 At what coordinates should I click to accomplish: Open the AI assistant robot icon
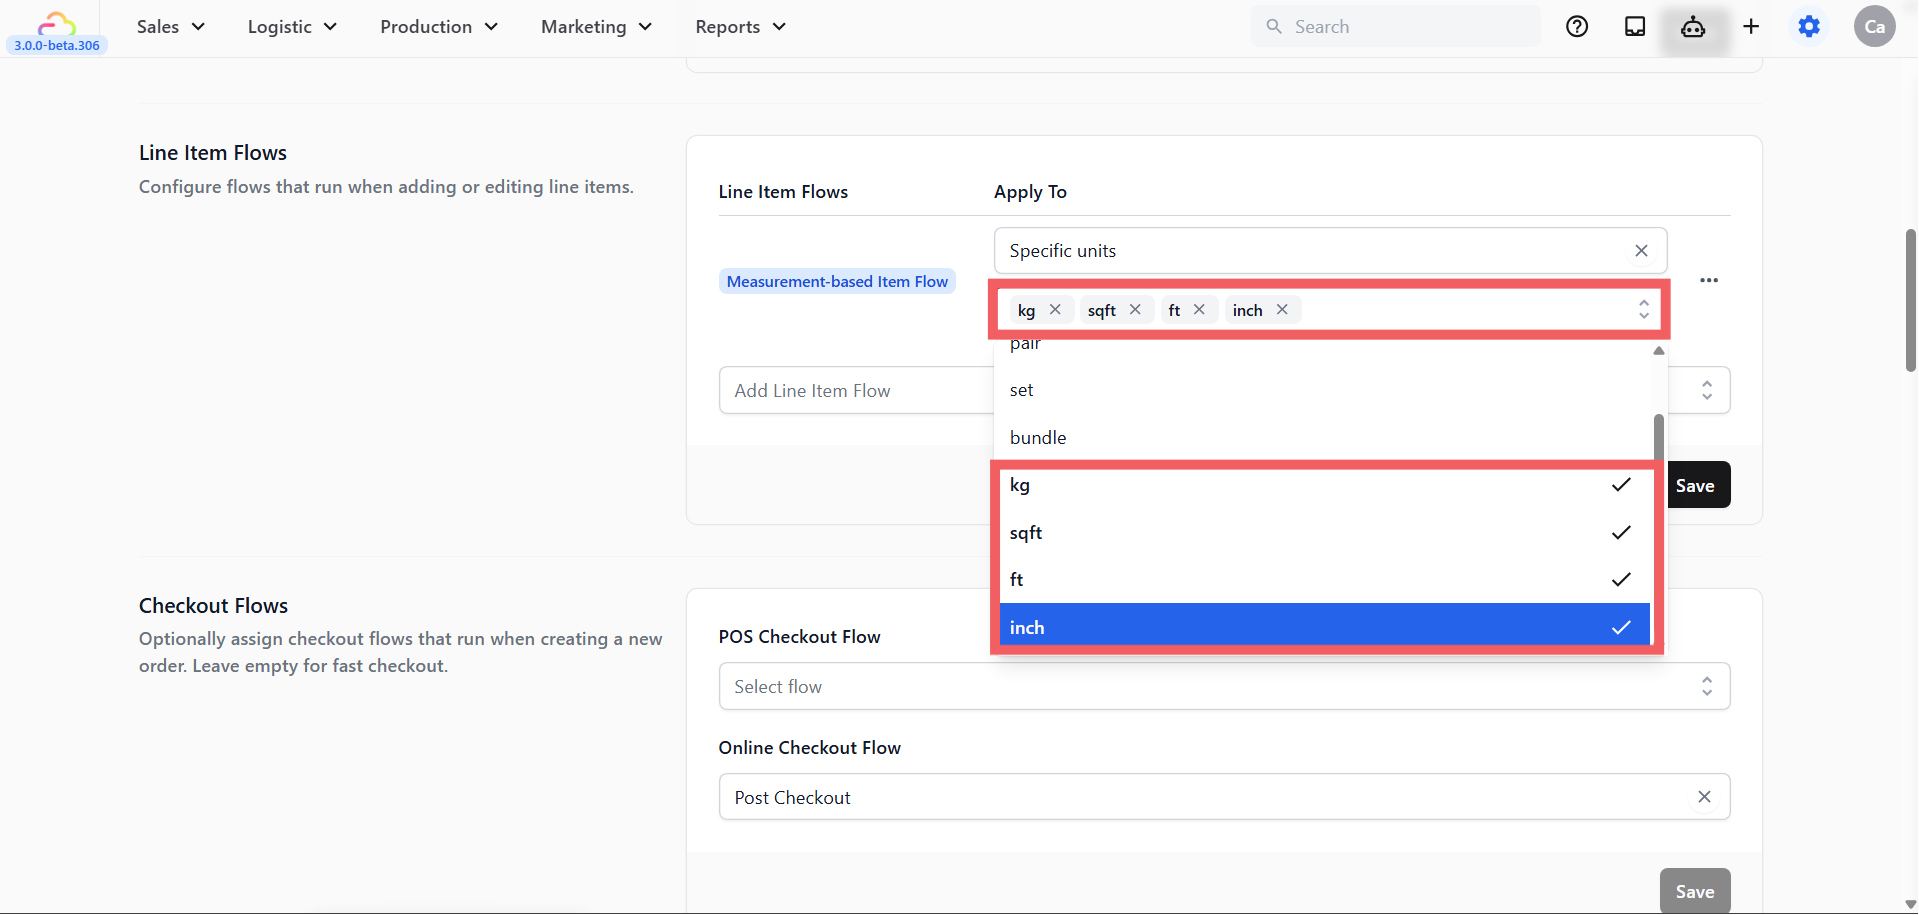[x=1693, y=27]
